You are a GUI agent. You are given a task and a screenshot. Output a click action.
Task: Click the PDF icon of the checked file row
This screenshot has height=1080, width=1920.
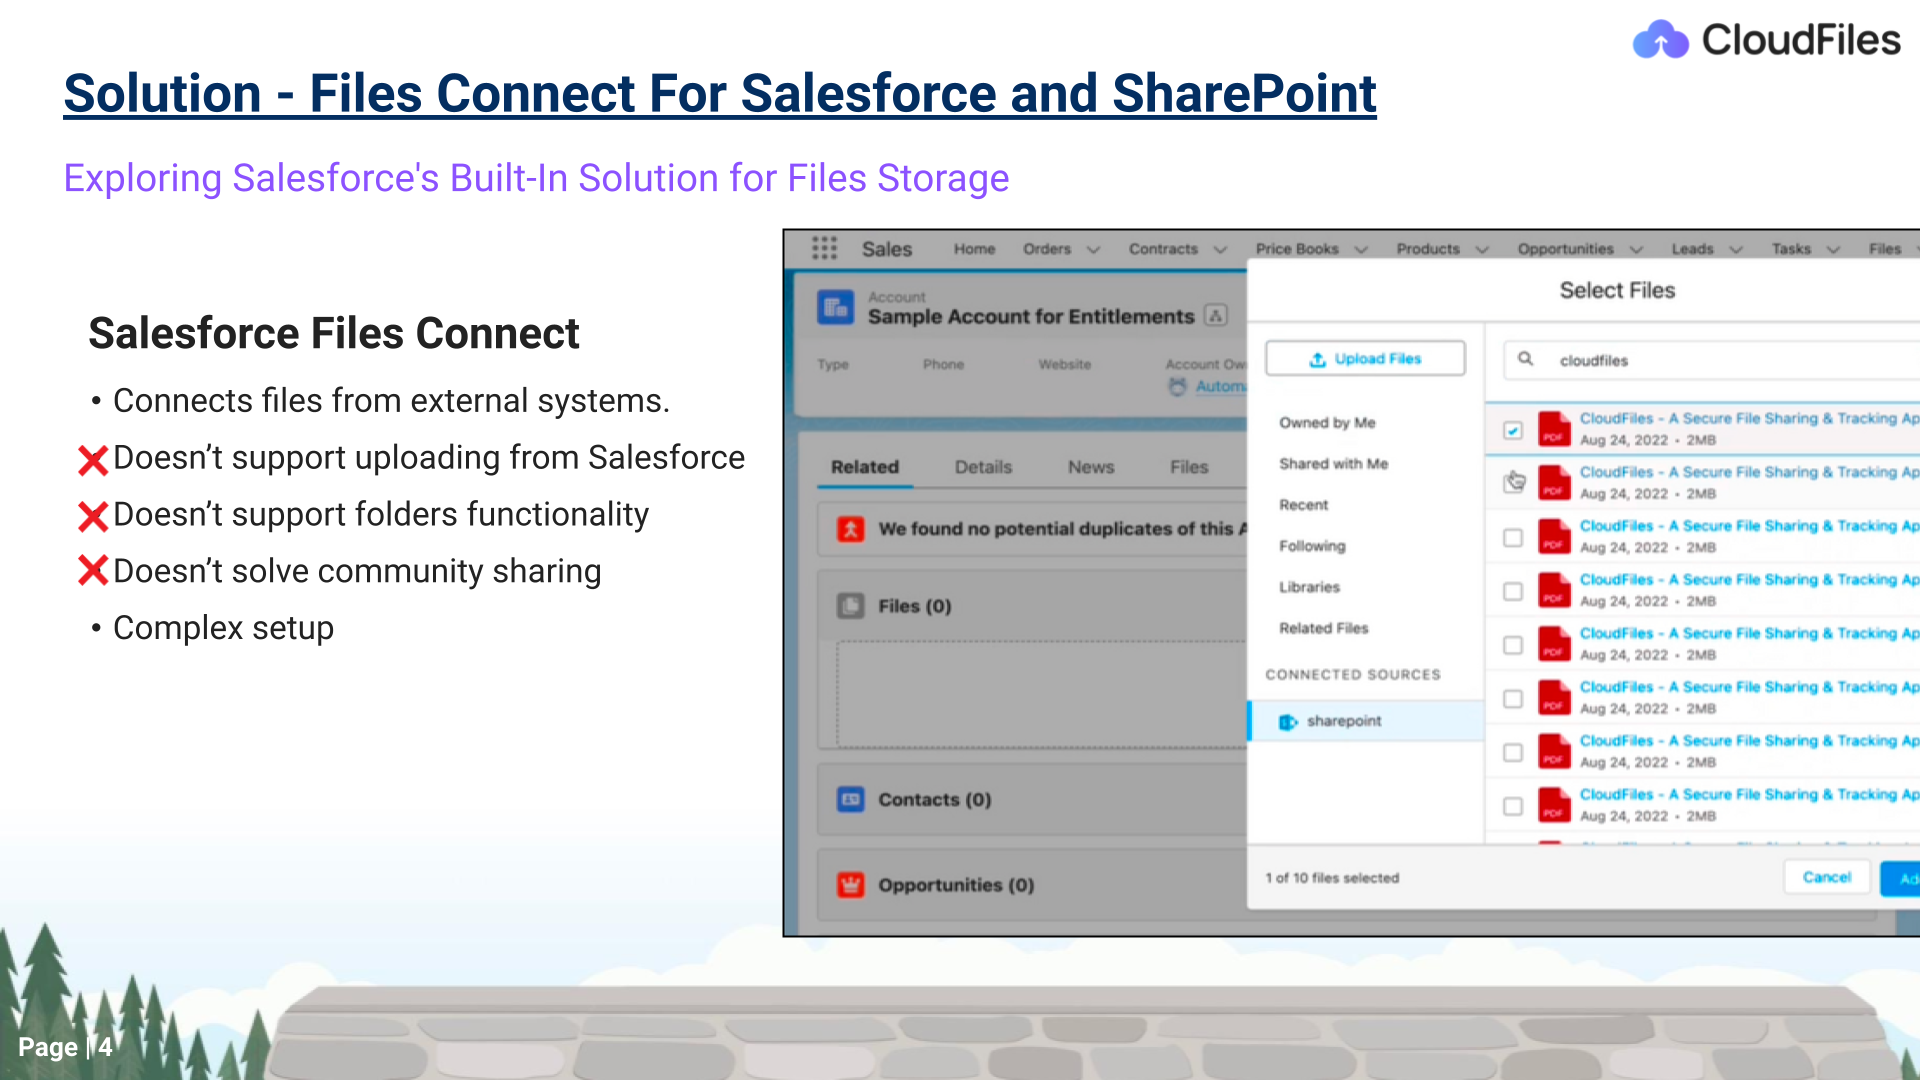1553,429
